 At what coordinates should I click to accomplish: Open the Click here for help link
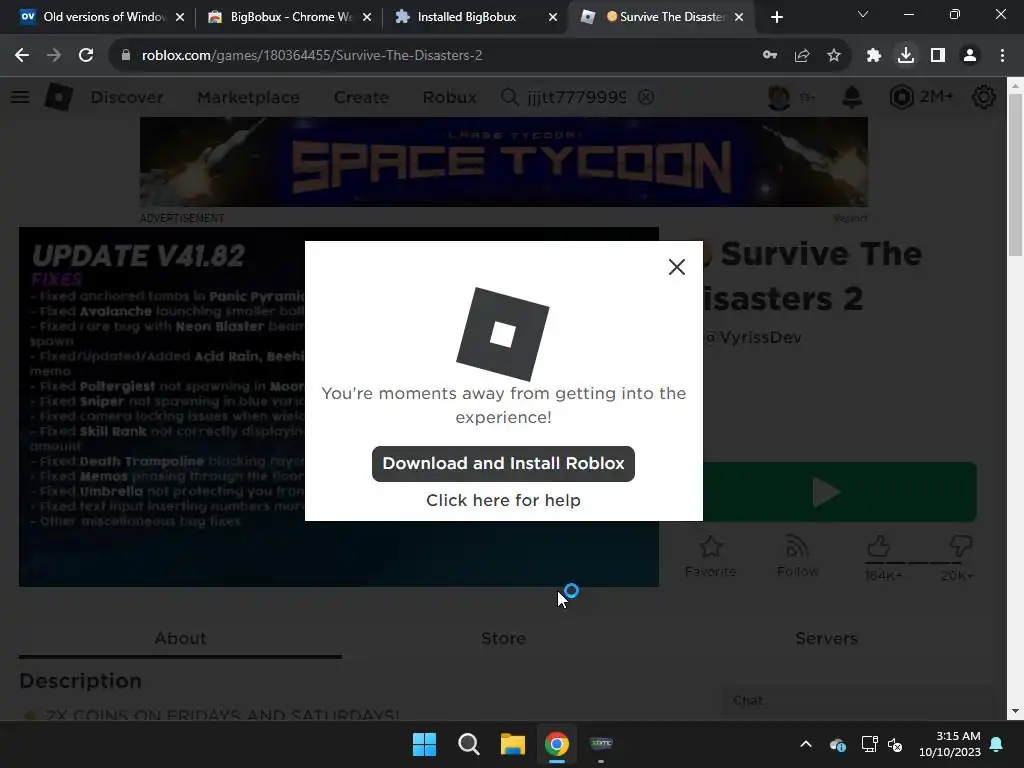tap(503, 500)
